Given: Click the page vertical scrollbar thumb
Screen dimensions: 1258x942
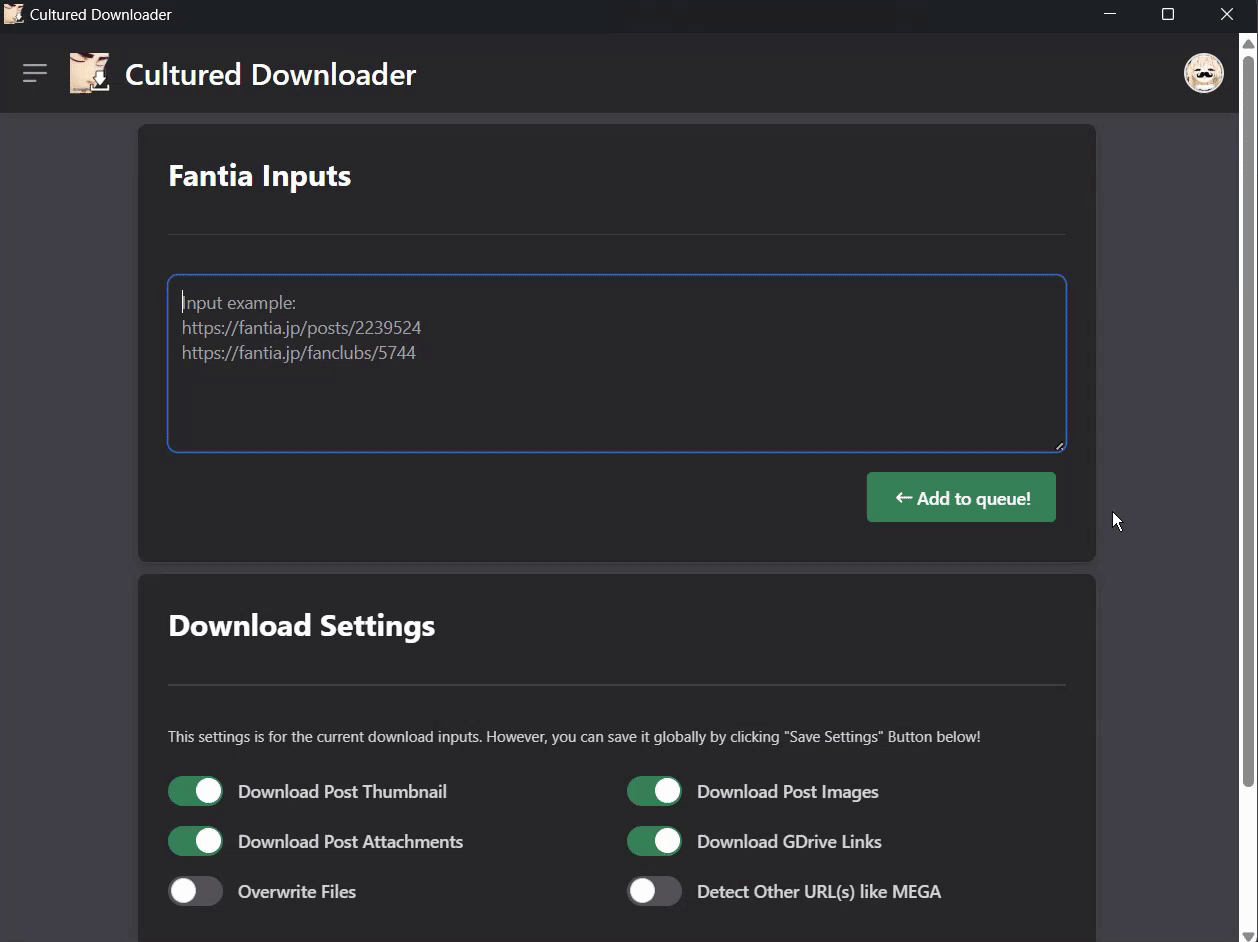Looking at the screenshot, I should (1248, 420).
